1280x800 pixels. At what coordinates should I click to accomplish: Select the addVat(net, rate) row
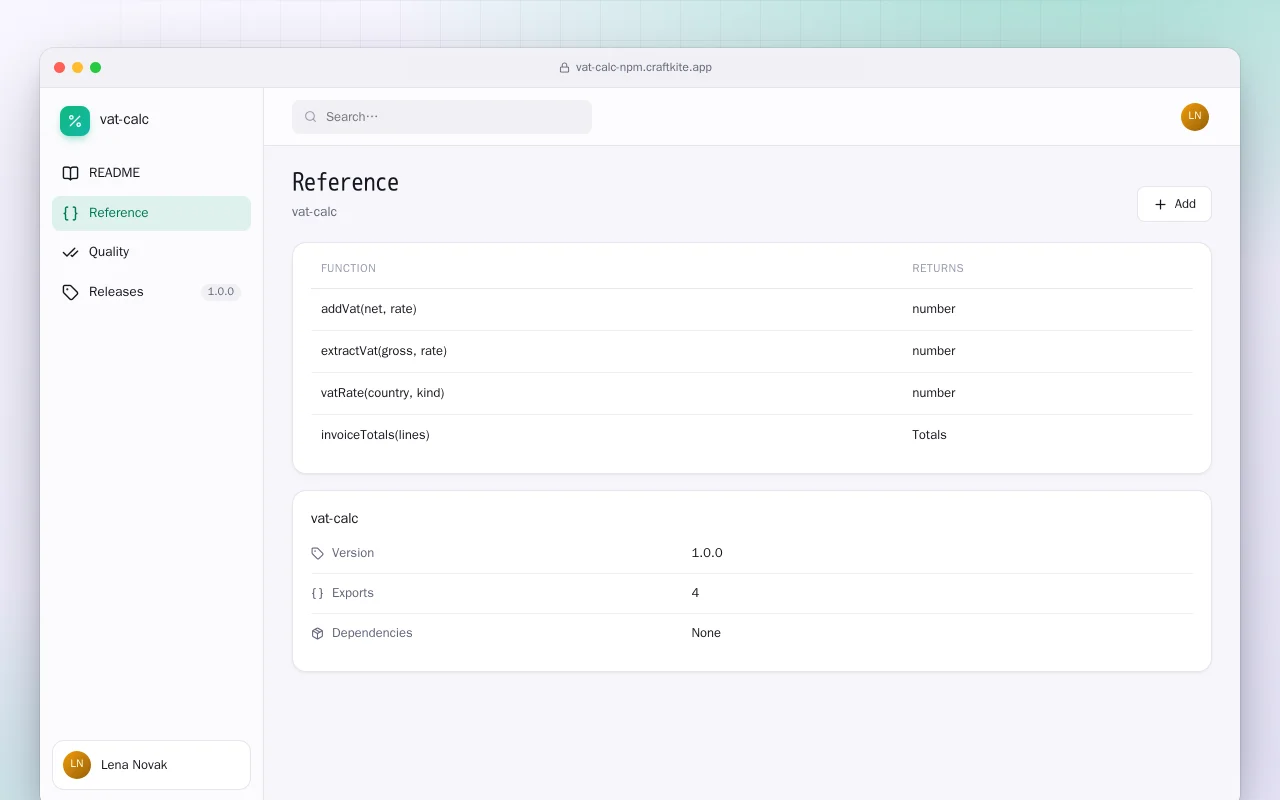(x=751, y=309)
